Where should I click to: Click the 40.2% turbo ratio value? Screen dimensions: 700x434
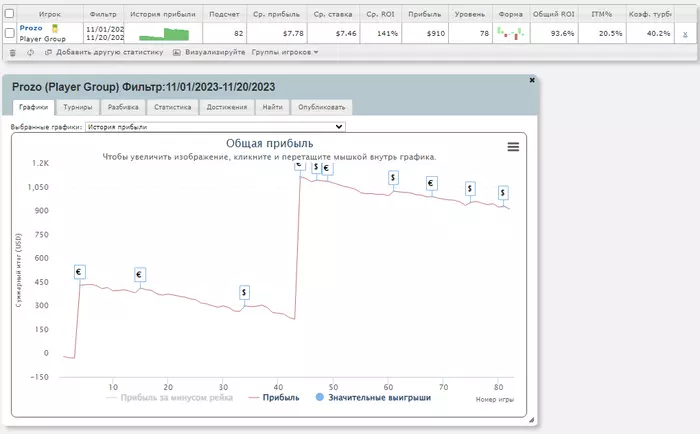(658, 33)
